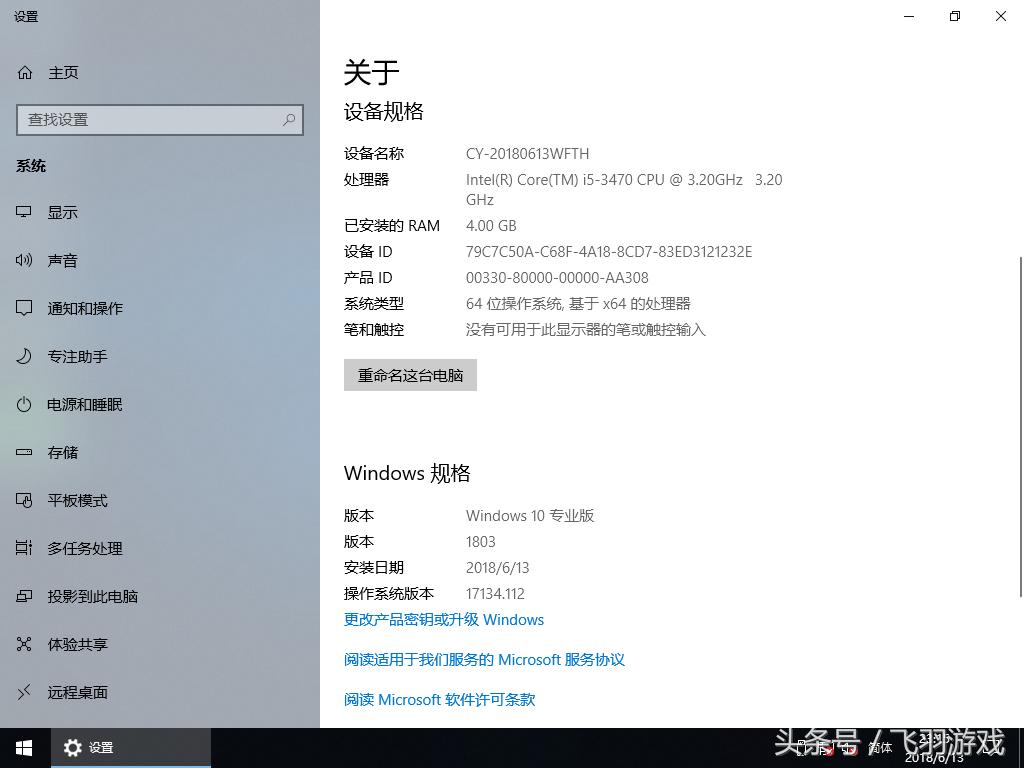Click the 系统 category heading in sidebar
This screenshot has width=1024, height=768.
31,166
